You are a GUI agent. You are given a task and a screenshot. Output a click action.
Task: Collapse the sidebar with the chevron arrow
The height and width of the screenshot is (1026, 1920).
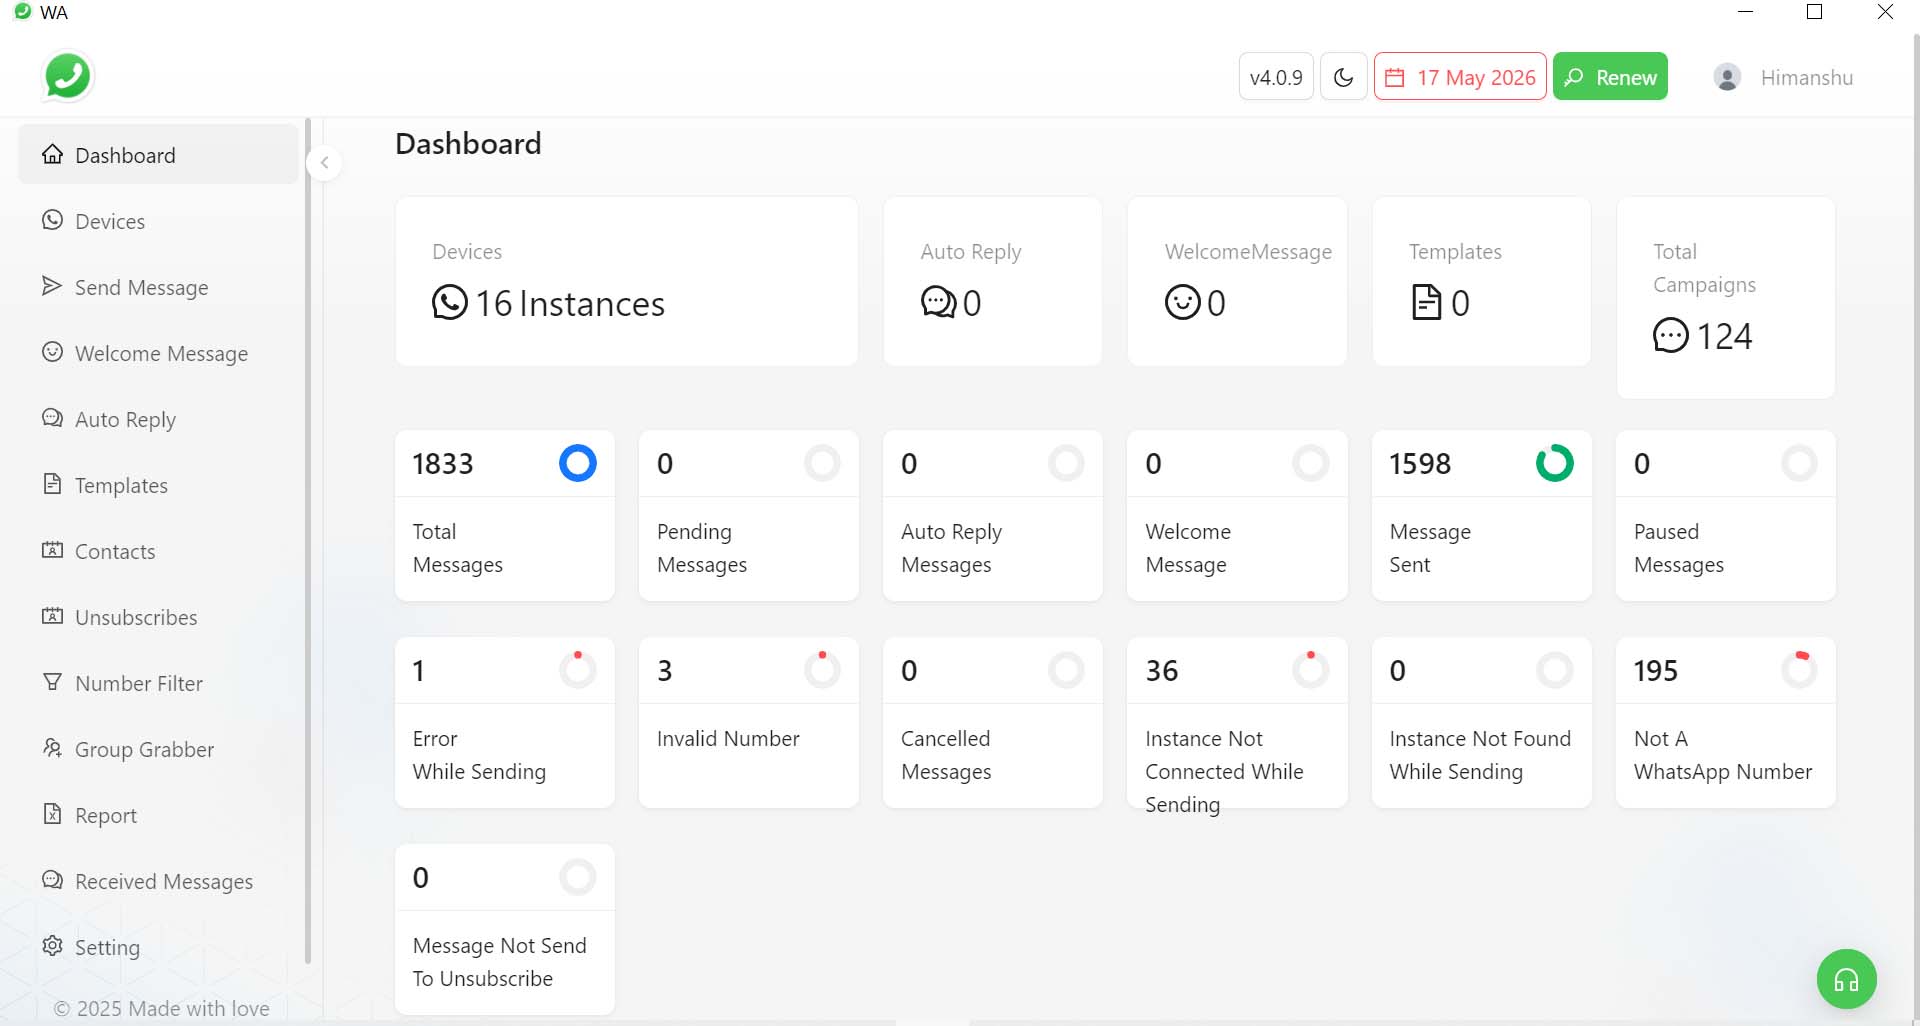coord(324,163)
